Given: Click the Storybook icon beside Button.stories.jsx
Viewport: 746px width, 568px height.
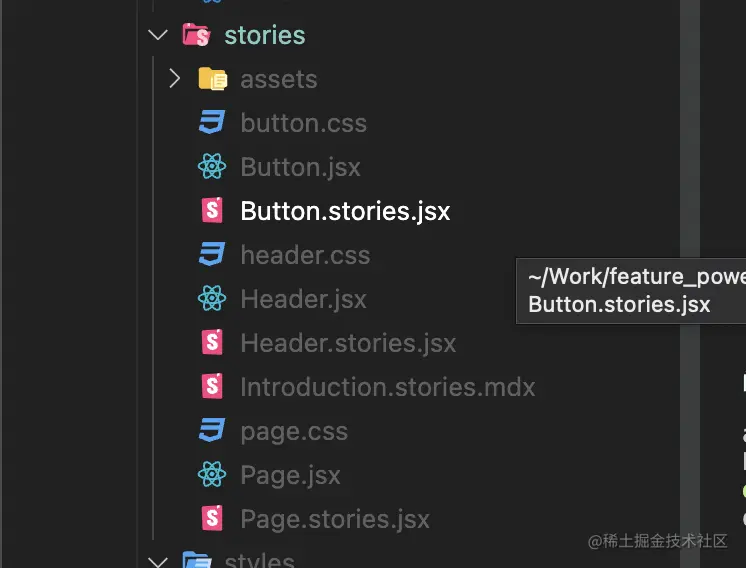Looking at the screenshot, I should [211, 210].
